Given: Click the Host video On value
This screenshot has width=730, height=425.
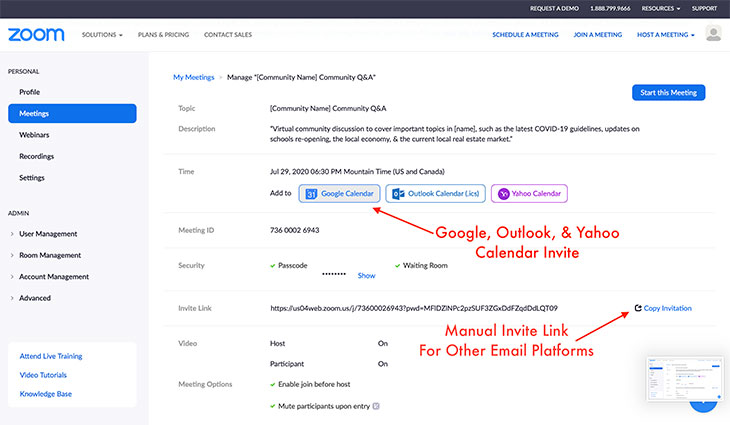Looking at the screenshot, I should (383, 344).
